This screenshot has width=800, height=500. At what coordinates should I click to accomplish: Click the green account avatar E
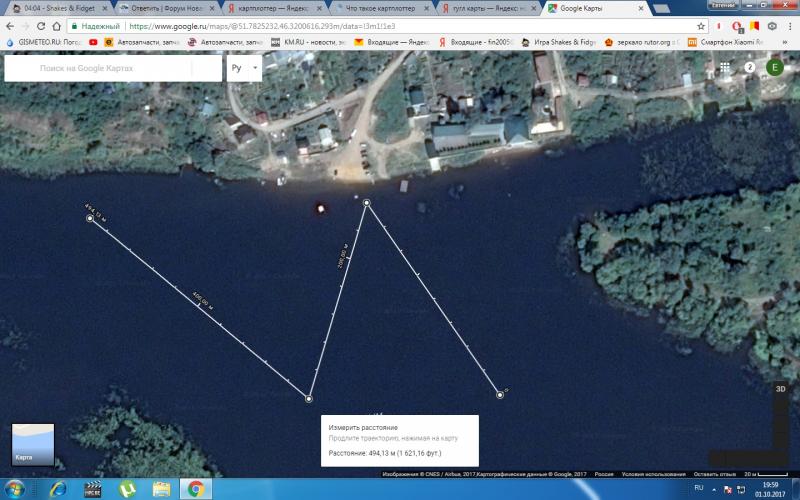(x=774, y=68)
